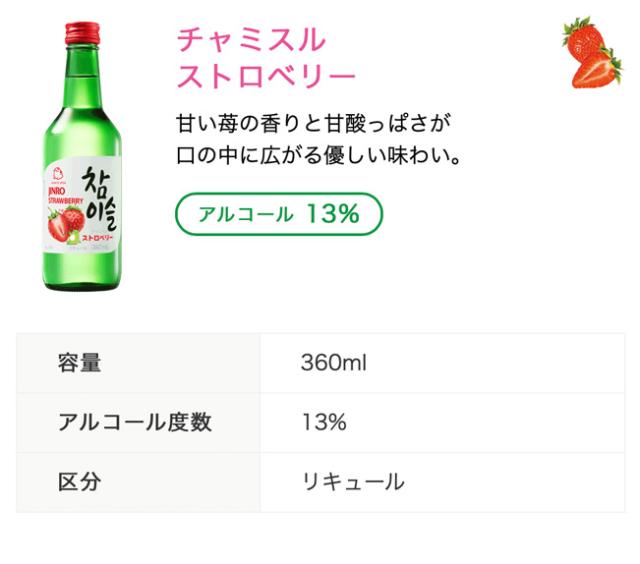The image size is (640, 564).
Task: Click the pink チャミスル title text
Action: coord(251,40)
